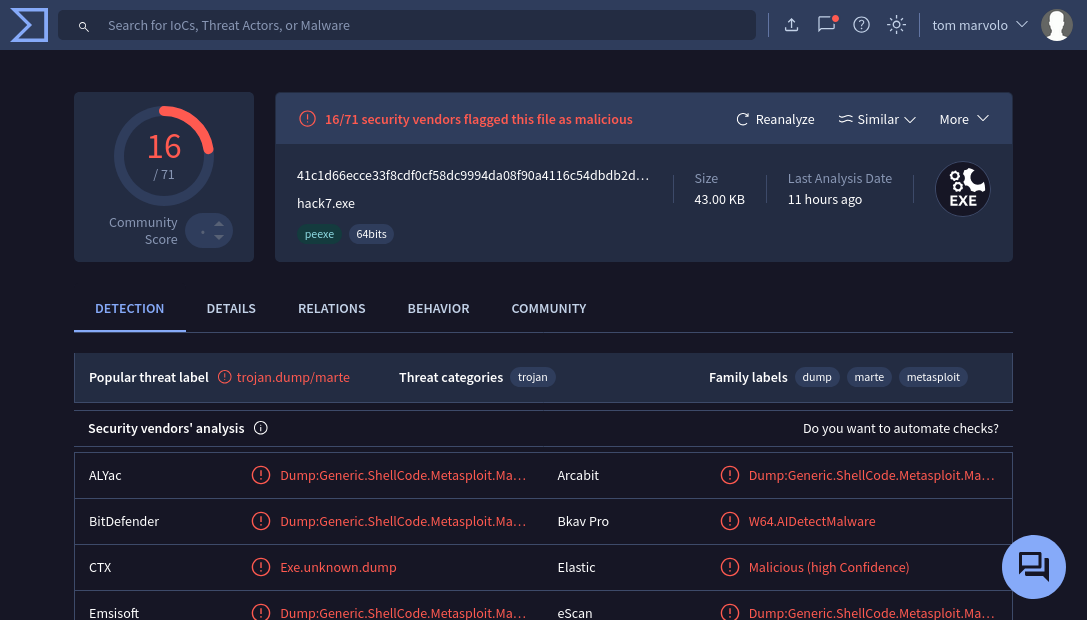Click the 11 hours ago analysis date
The height and width of the screenshot is (620, 1087).
click(x=825, y=200)
